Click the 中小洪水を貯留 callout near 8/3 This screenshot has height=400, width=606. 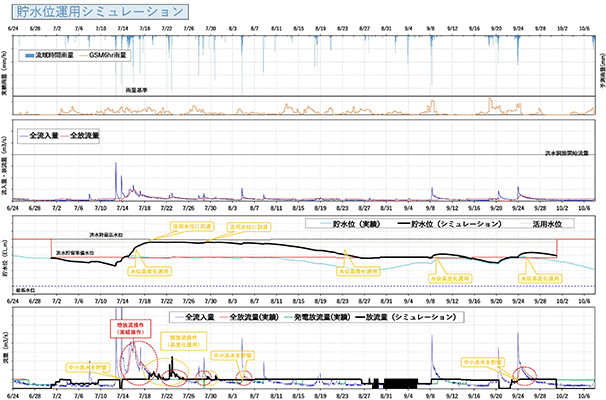(232, 356)
